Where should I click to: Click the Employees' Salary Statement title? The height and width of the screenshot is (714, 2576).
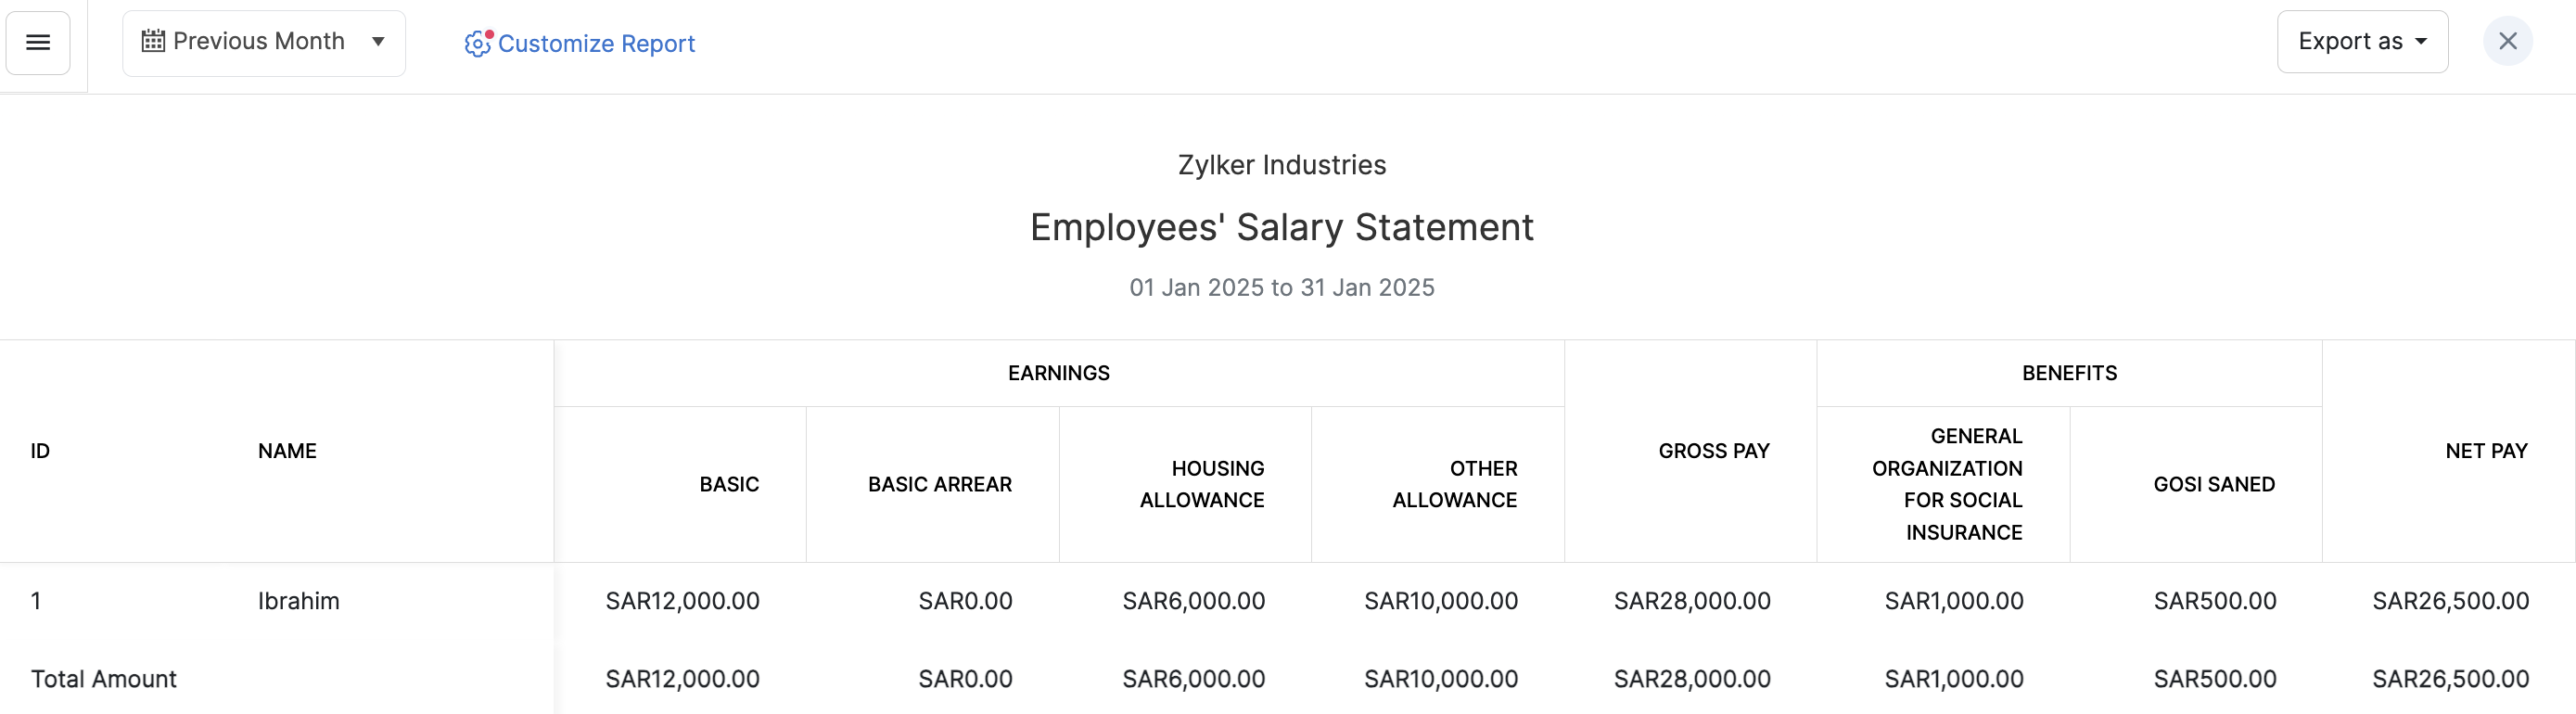[x=1281, y=228]
